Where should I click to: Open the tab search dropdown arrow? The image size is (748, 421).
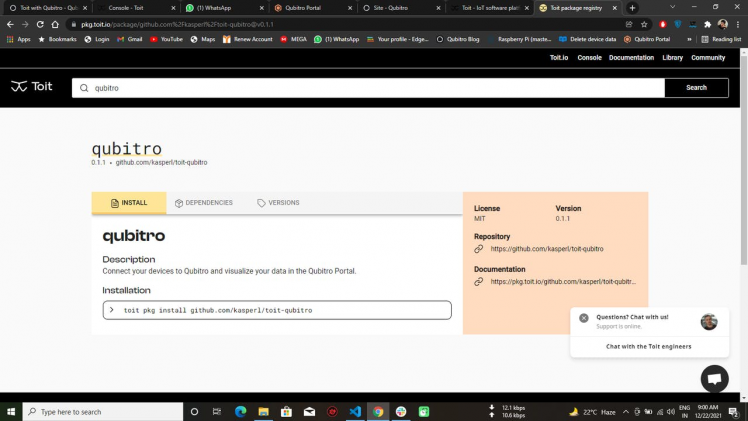[x=672, y=7]
